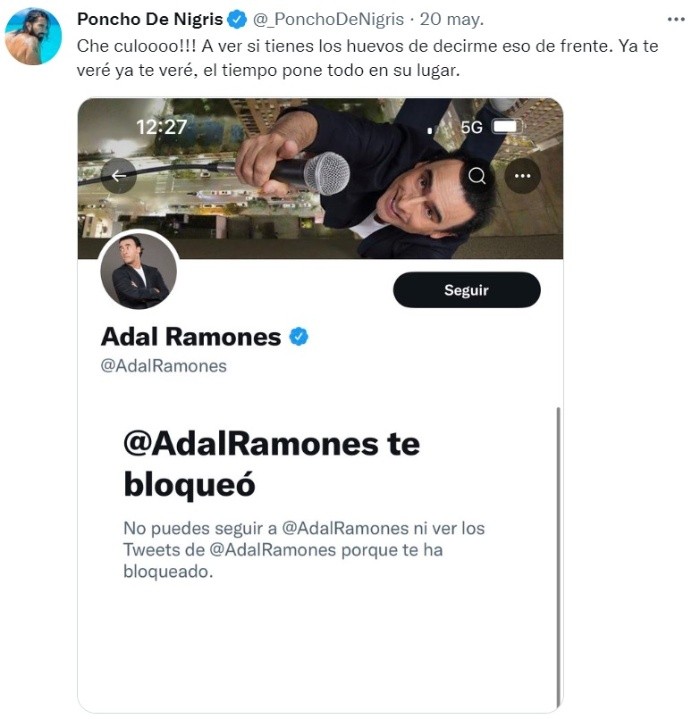Image resolution: width=700 pixels, height=719 pixels.
Task: Open the 20 may. tweet timestamp
Action: click(x=452, y=19)
